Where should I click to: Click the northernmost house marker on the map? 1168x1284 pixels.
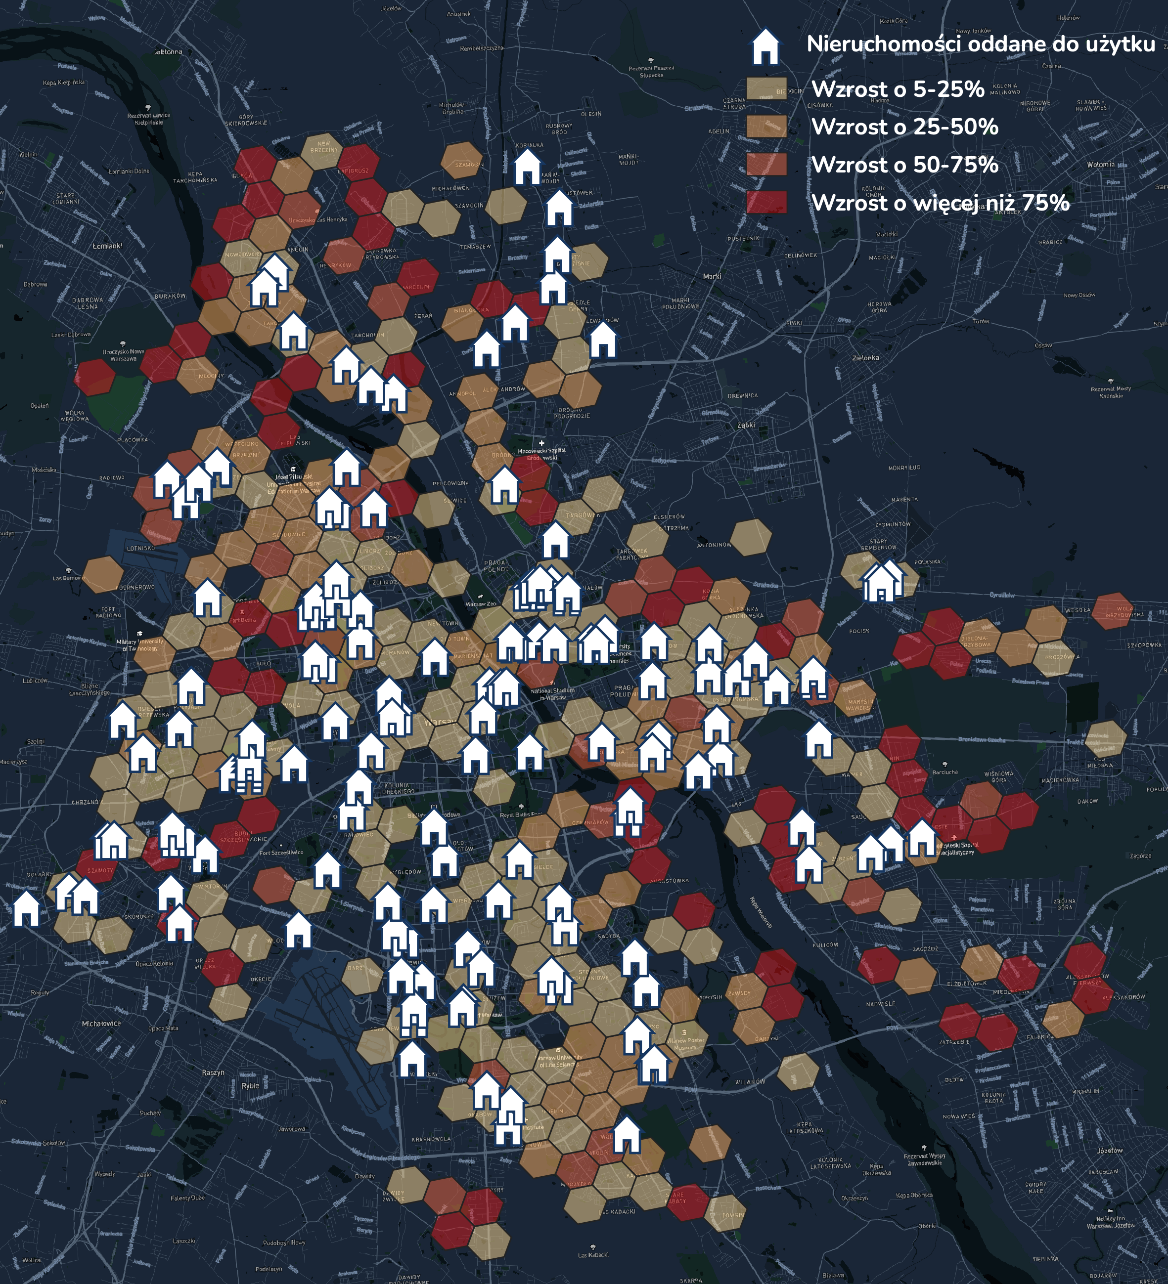click(527, 167)
